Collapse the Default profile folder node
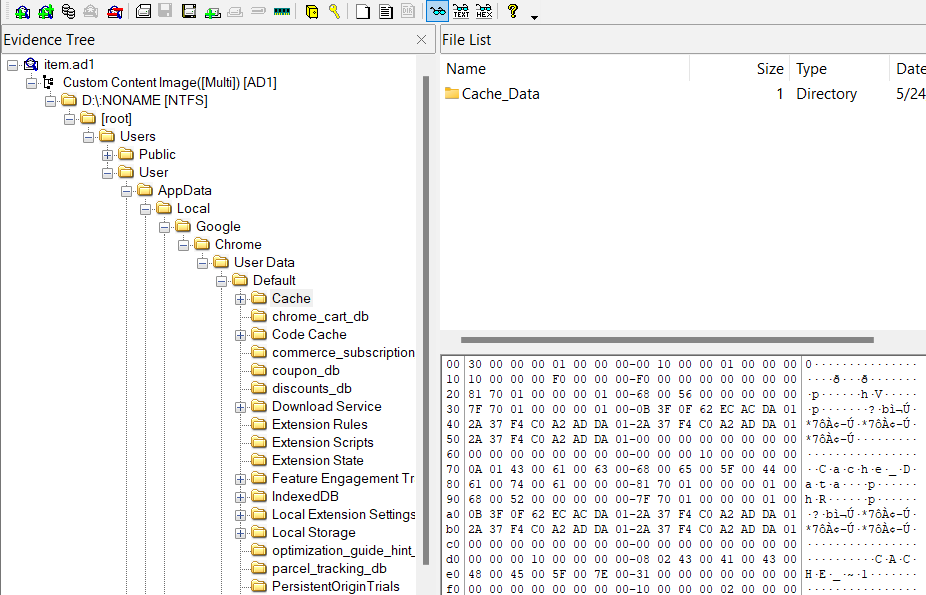Viewport: 926px width, 595px height. coord(221,281)
